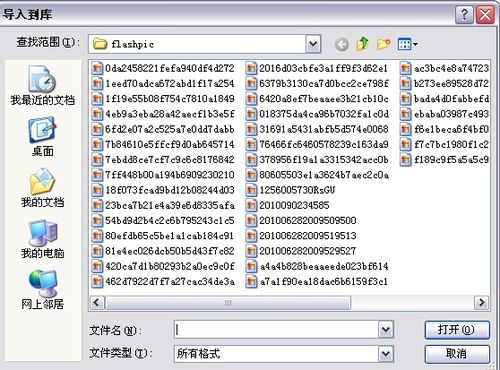Click the 文件名 input field

[276, 330]
